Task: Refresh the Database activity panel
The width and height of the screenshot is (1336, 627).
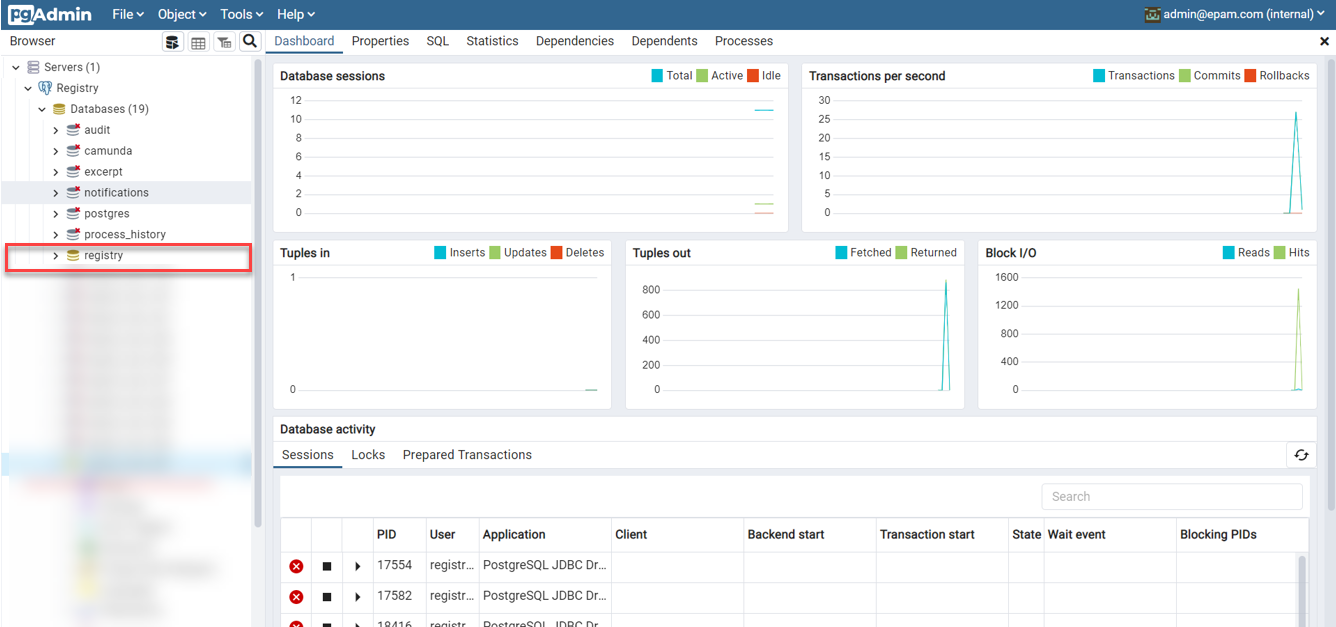Action: 1301,455
